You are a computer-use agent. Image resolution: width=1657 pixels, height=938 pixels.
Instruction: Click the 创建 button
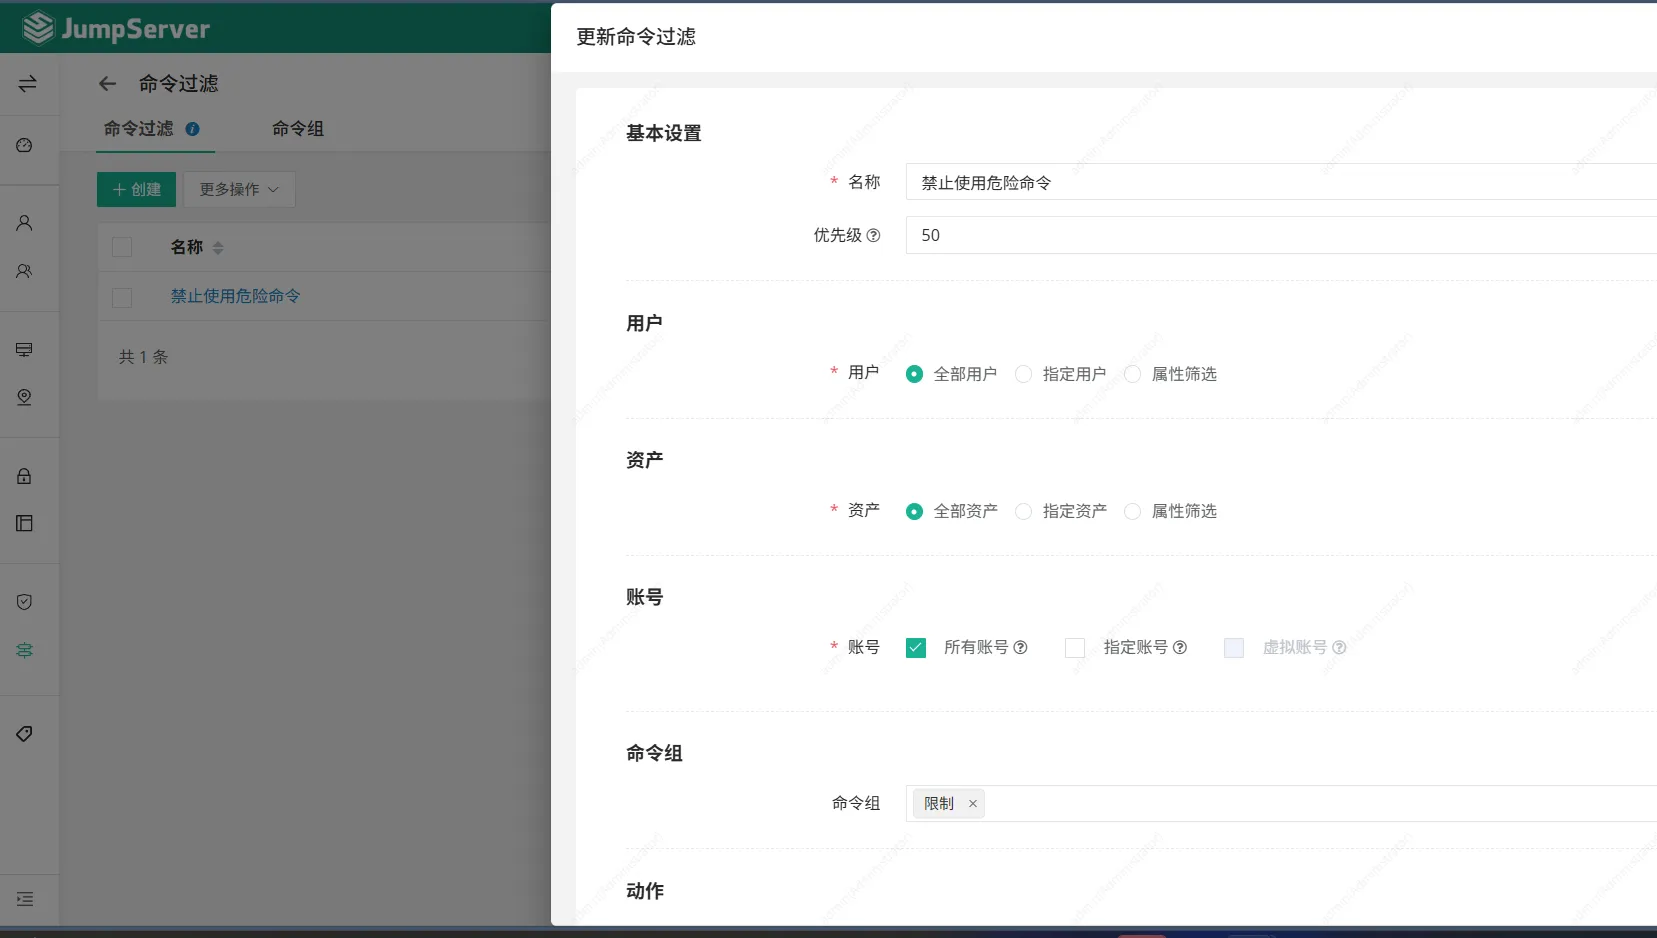136,189
